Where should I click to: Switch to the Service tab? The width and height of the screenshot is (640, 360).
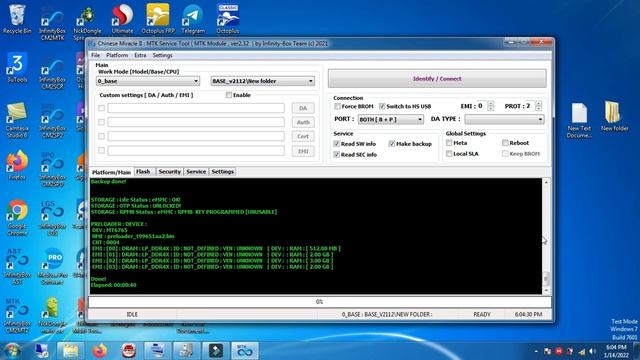click(x=196, y=171)
